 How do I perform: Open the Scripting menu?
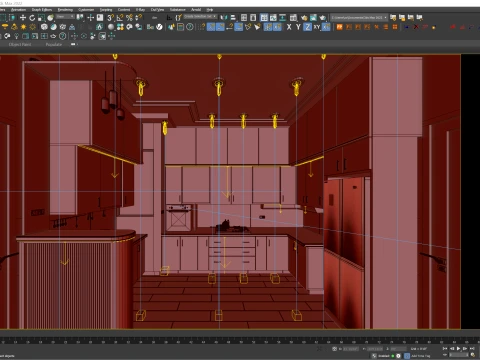coord(106,10)
